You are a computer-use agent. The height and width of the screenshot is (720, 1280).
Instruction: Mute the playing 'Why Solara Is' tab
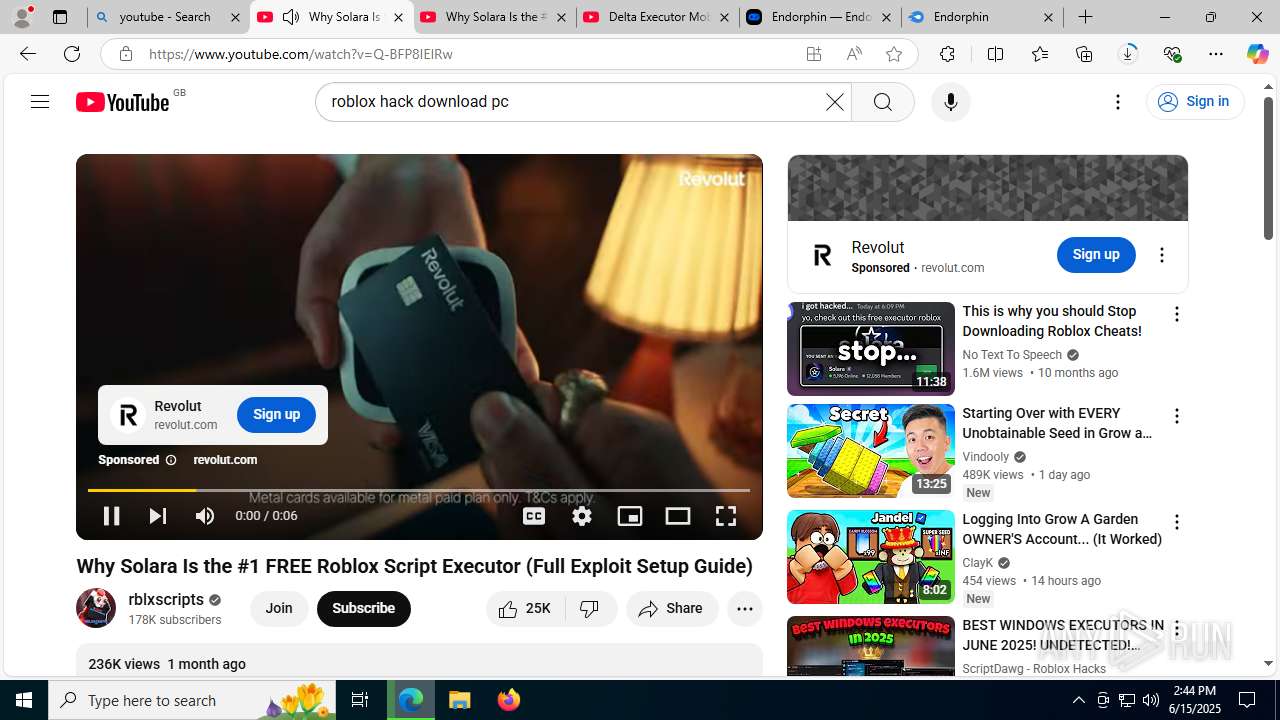290,17
